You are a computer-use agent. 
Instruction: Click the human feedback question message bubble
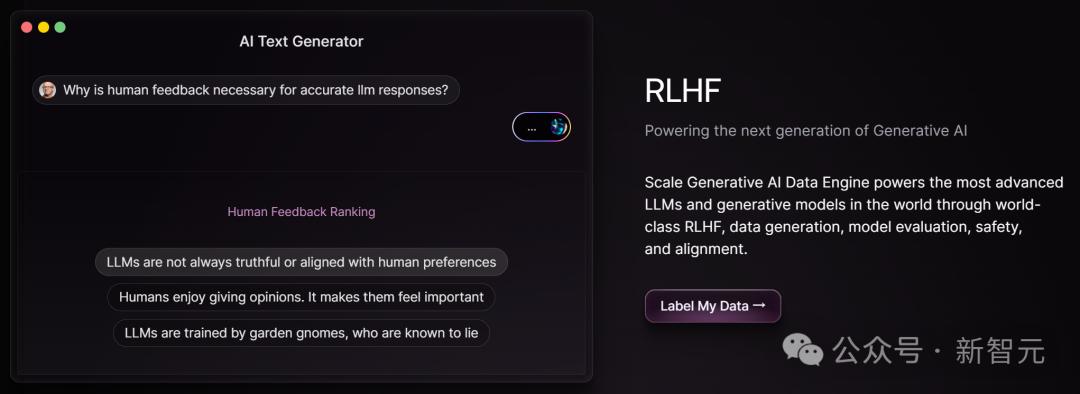246,90
